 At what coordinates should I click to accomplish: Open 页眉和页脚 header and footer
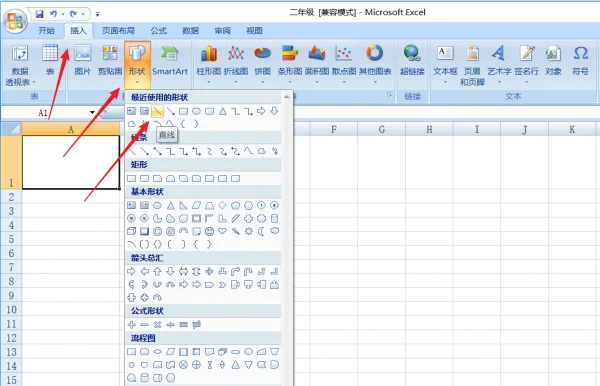[472, 65]
